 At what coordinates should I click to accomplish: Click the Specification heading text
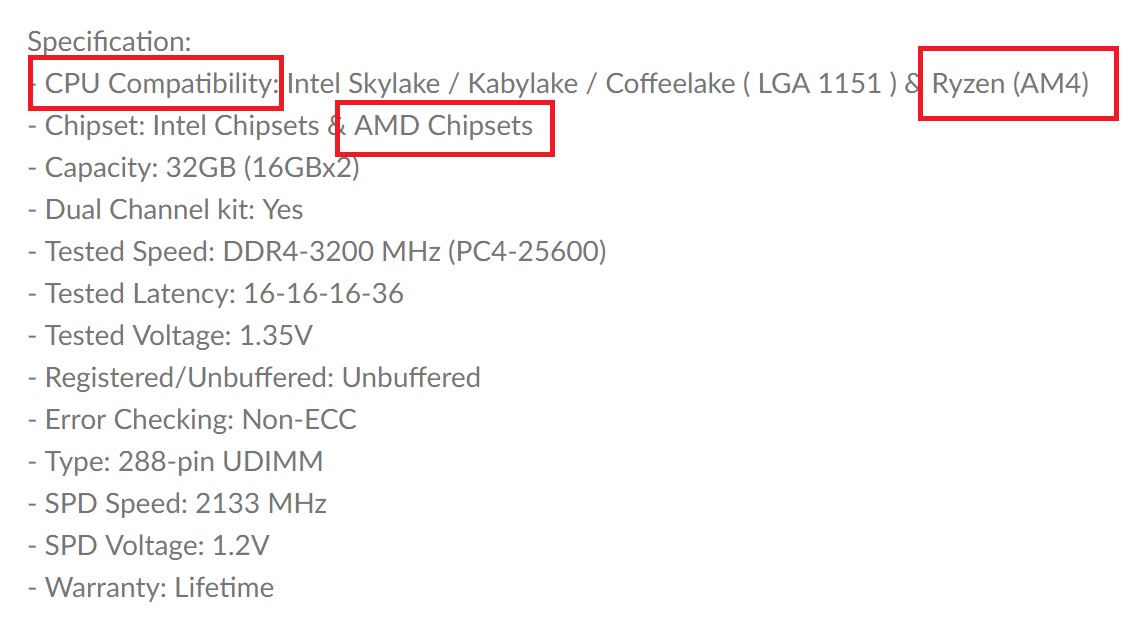click(x=110, y=42)
